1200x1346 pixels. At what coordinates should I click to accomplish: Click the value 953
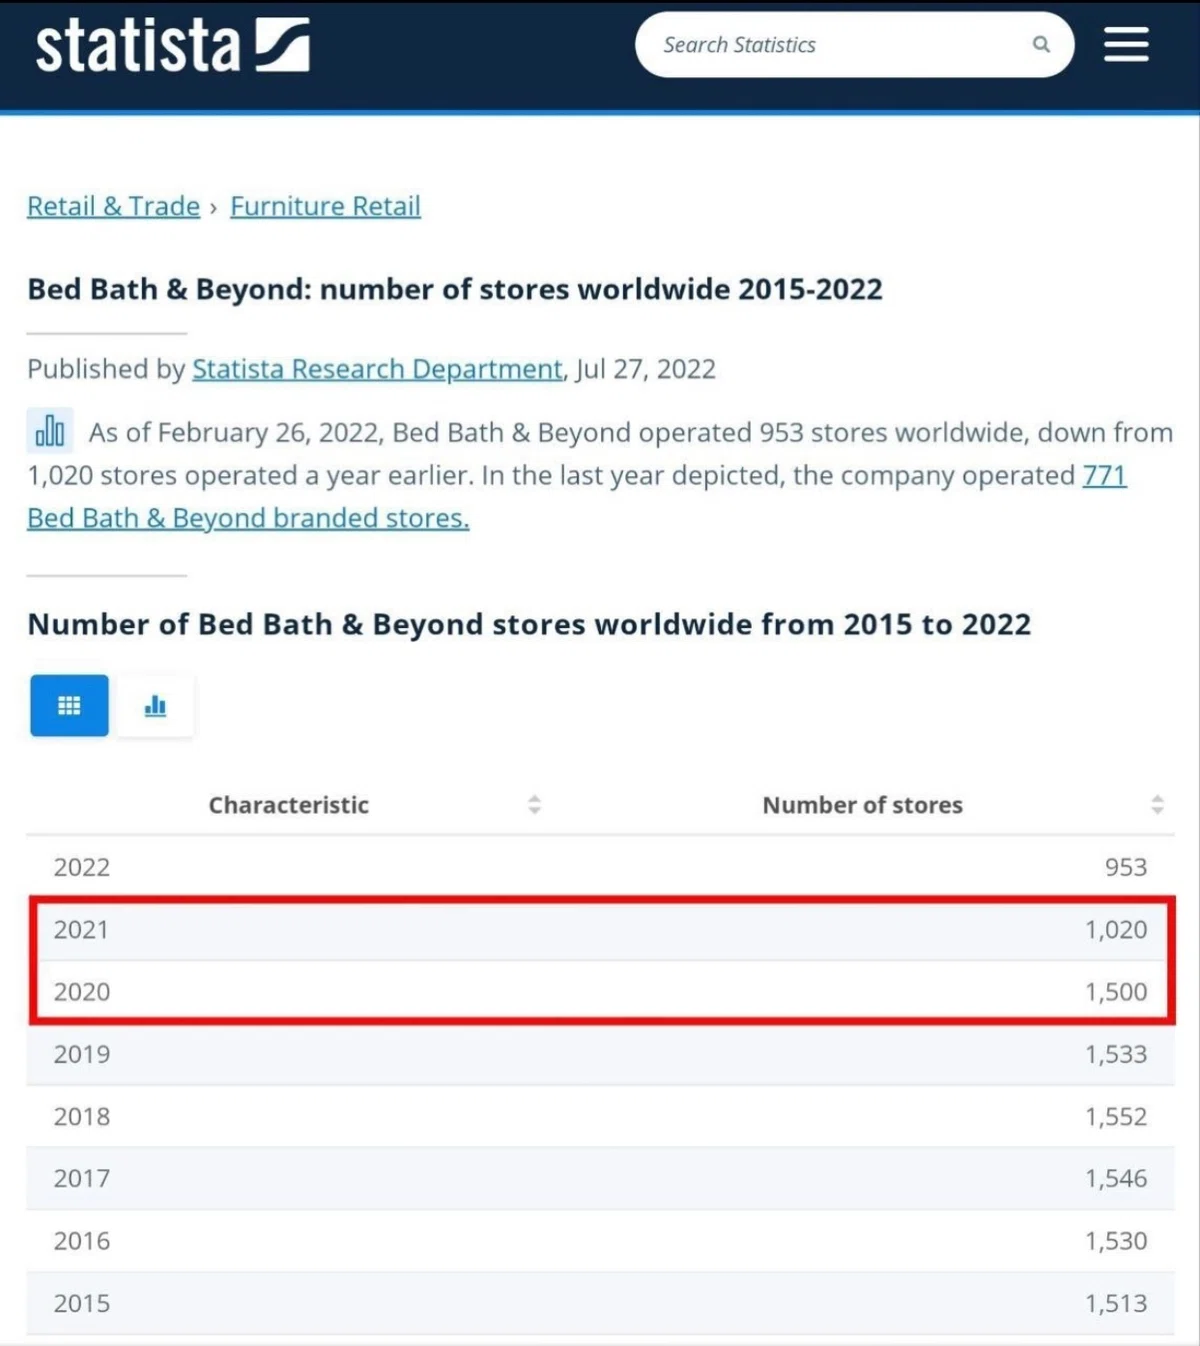click(x=1126, y=867)
